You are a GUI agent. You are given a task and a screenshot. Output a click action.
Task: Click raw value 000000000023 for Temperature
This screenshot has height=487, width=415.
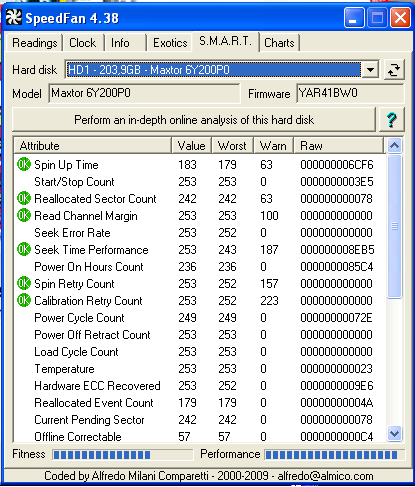(336, 369)
